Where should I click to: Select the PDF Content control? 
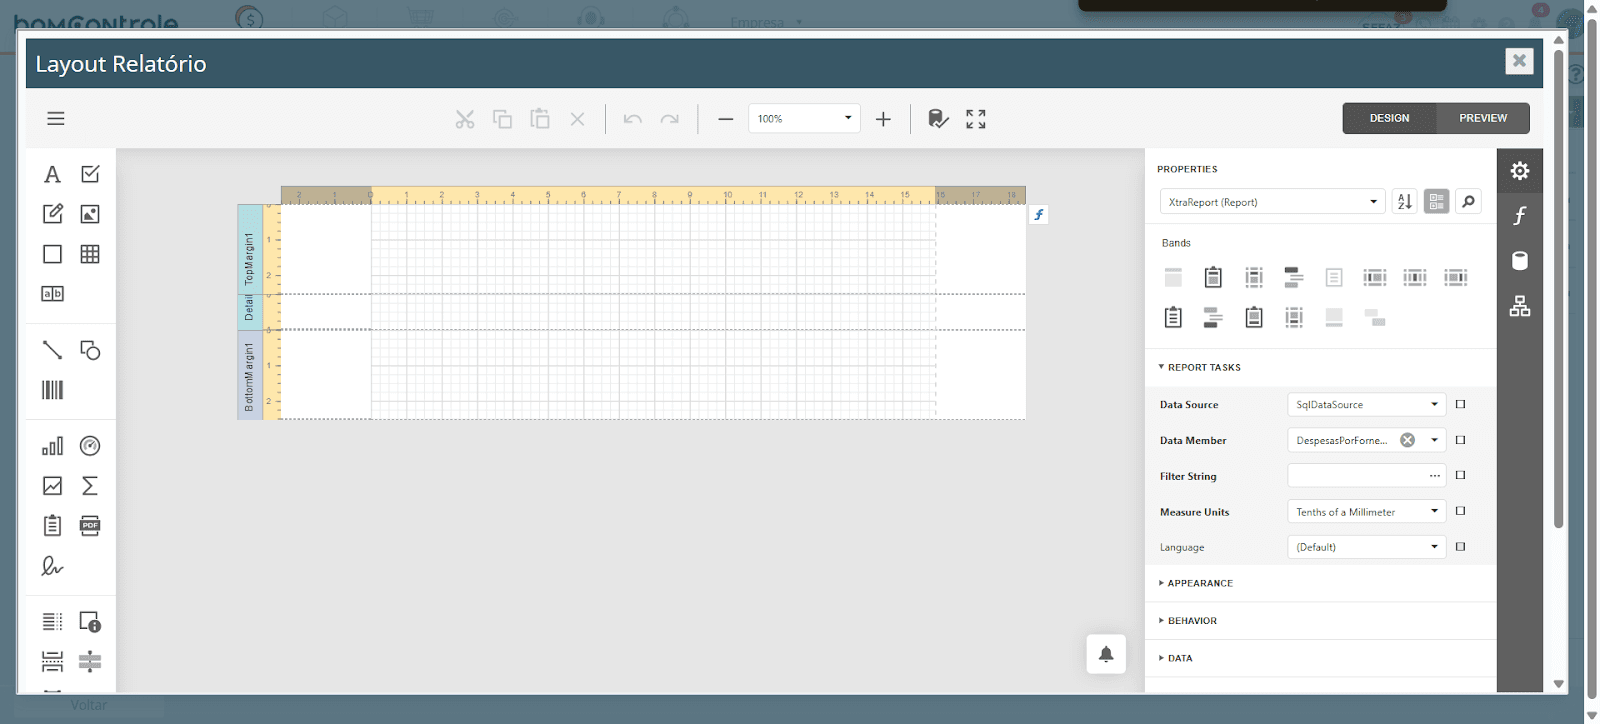90,526
